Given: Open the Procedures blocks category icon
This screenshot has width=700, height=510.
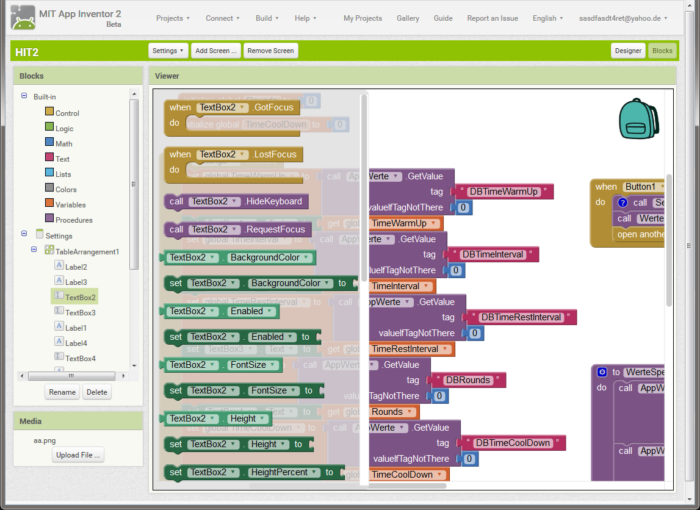Looking at the screenshot, I should (49, 218).
